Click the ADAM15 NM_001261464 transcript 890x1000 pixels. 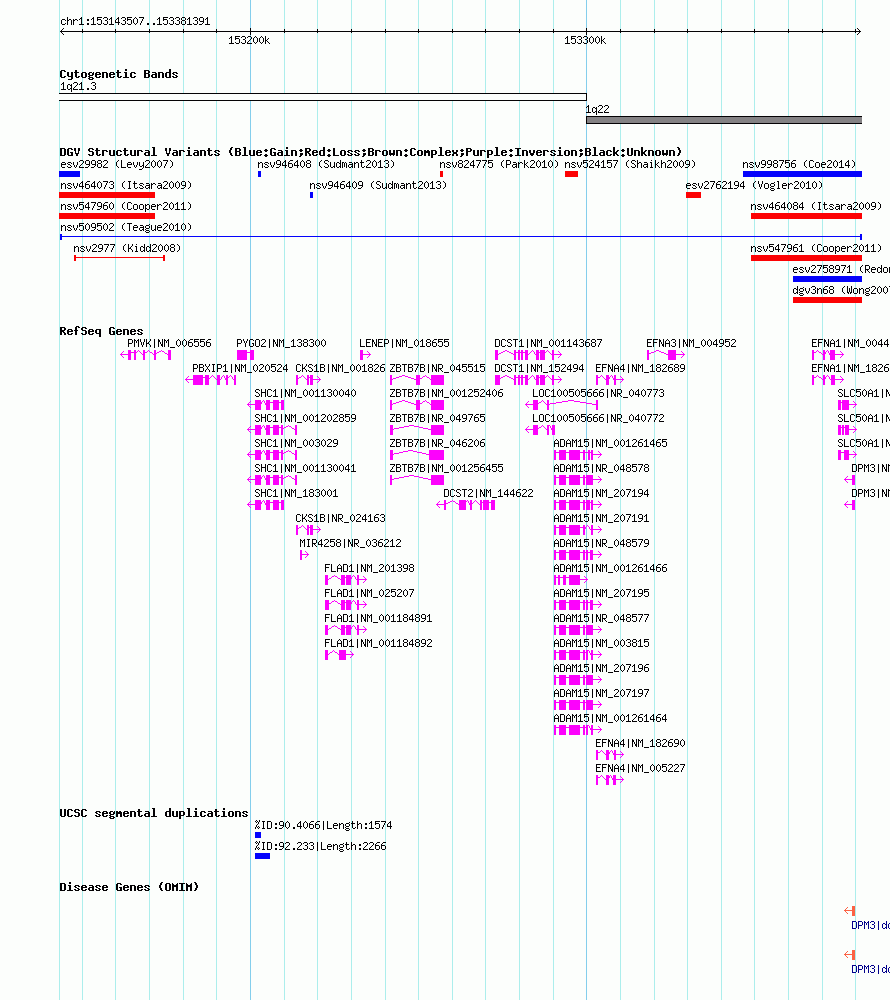tap(578, 730)
